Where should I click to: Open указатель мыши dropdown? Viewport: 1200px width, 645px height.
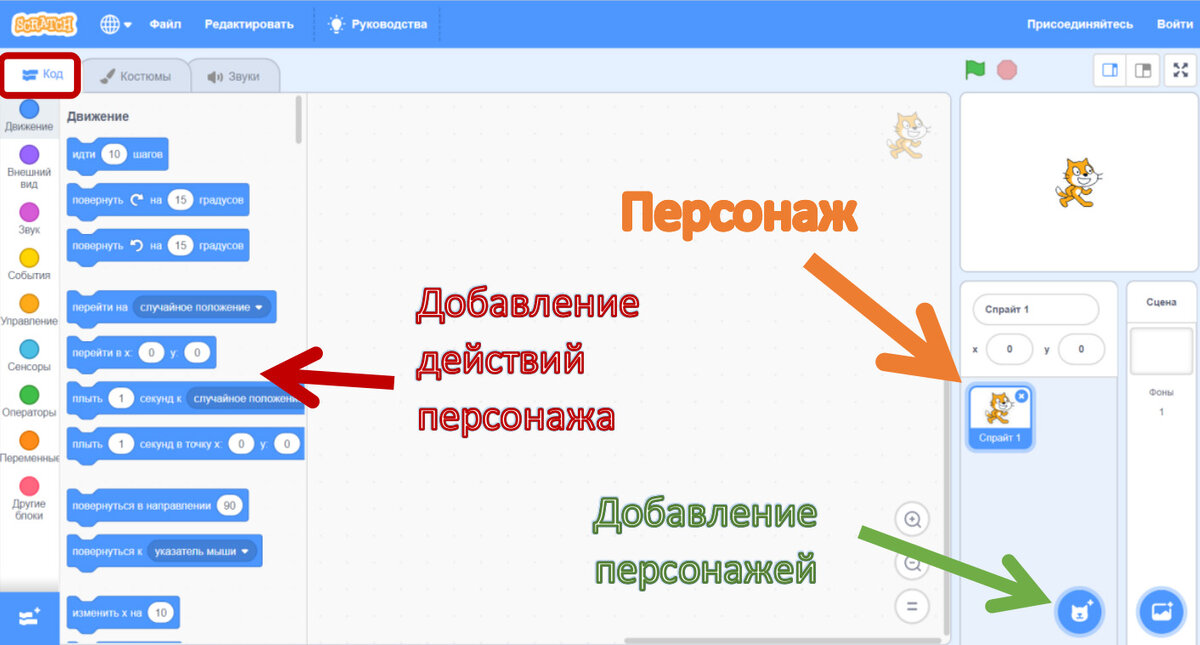click(x=202, y=551)
